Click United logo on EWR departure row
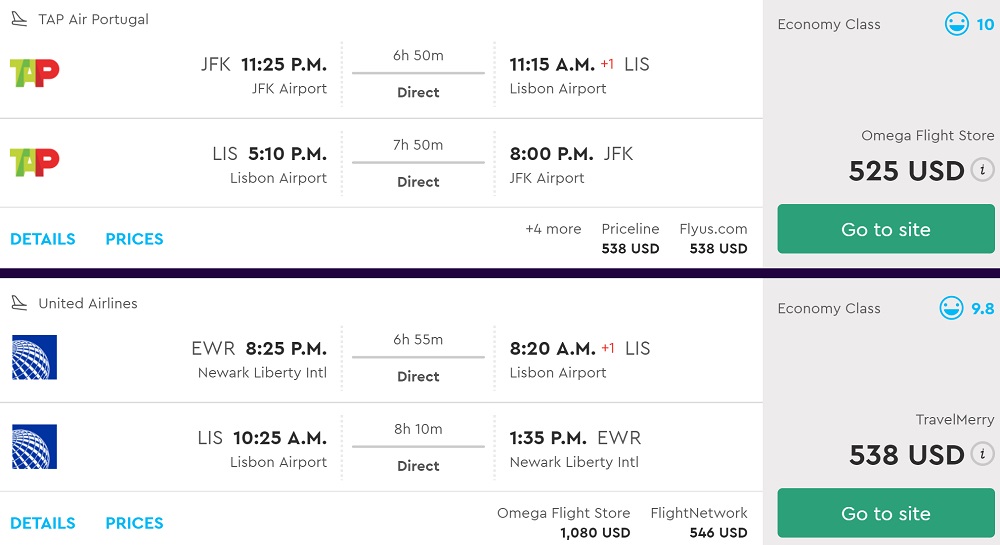Image resolution: width=1000 pixels, height=545 pixels. [34, 357]
